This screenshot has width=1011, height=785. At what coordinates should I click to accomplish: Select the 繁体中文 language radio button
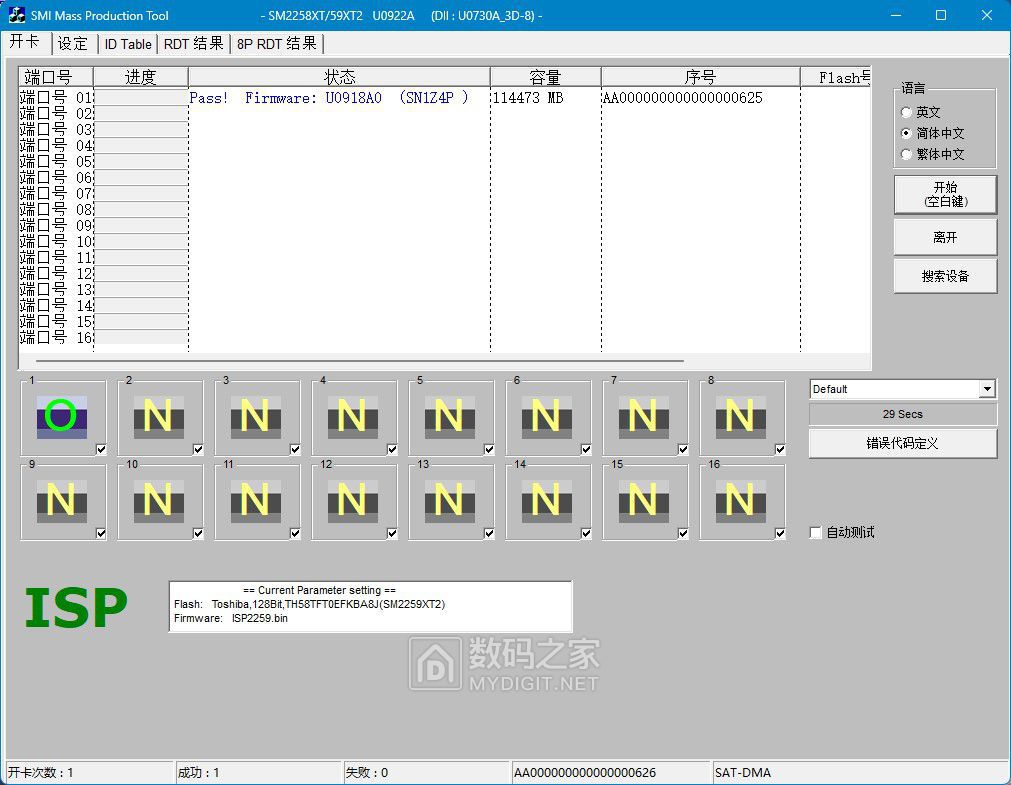coord(907,155)
